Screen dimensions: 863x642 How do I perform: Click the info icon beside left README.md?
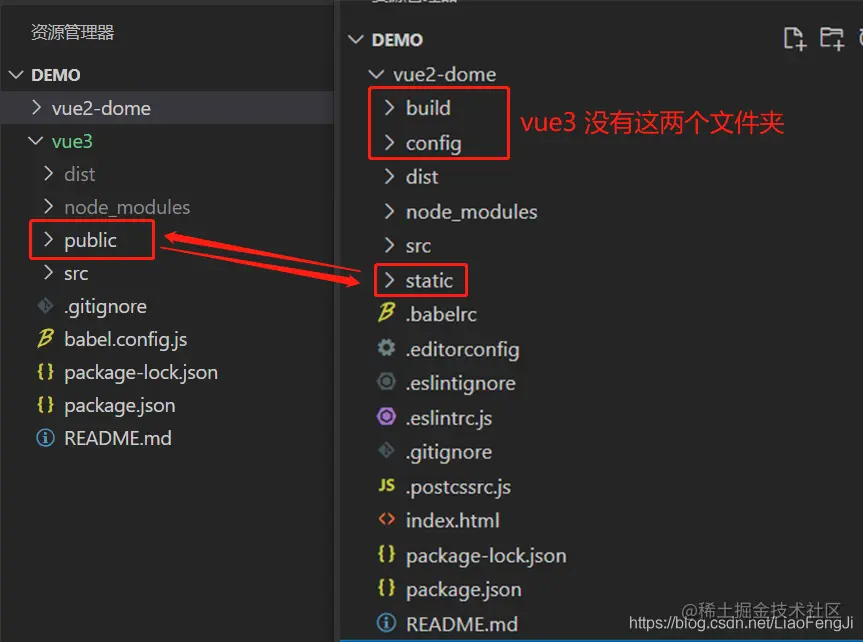[45, 438]
